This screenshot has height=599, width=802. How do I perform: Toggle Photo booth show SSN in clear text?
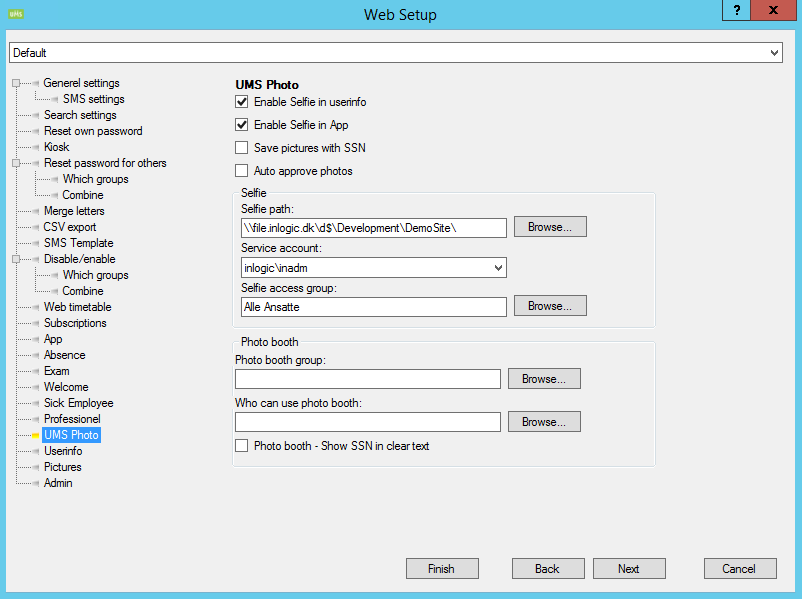[241, 446]
